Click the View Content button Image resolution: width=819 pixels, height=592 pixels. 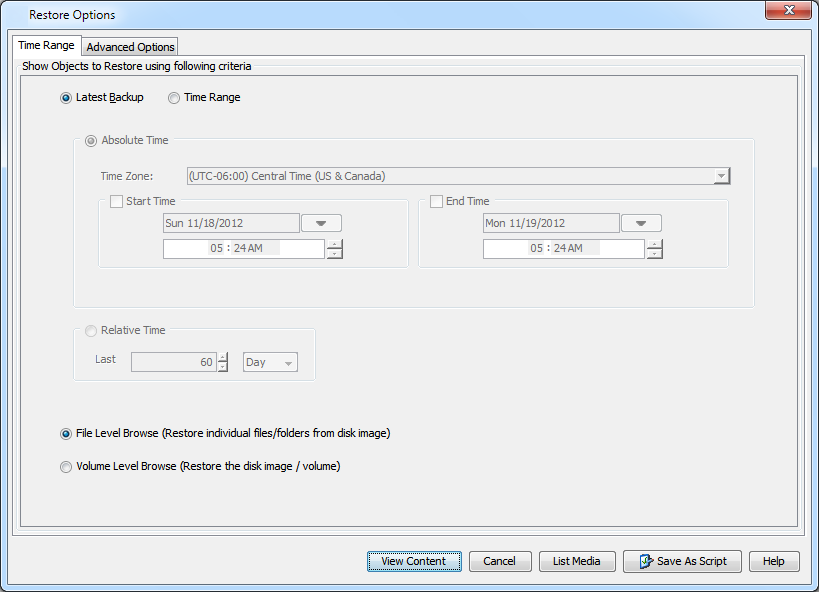[x=414, y=561]
